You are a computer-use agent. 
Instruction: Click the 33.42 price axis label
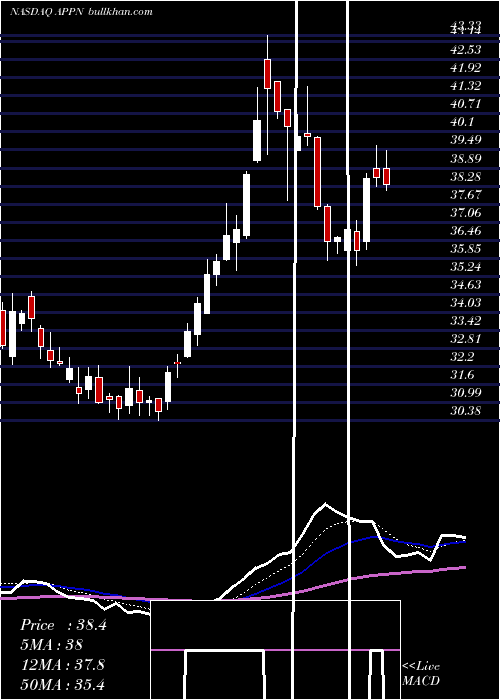click(x=466, y=321)
